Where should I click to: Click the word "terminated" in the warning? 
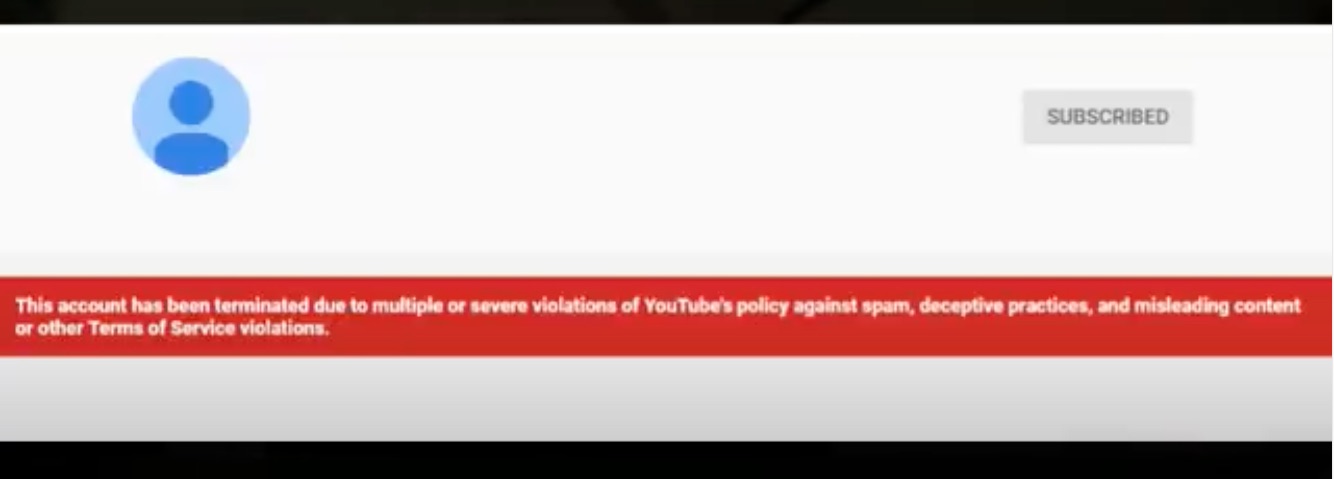(x=245, y=306)
